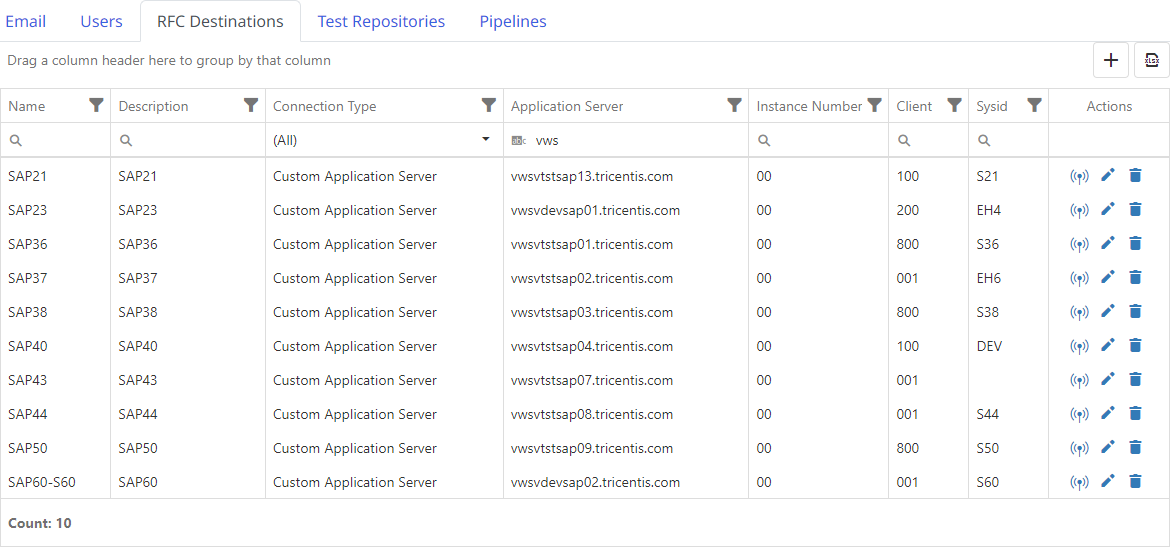This screenshot has height=547, width=1170.
Task: Switch to the Test Repositories tab
Action: (381, 21)
